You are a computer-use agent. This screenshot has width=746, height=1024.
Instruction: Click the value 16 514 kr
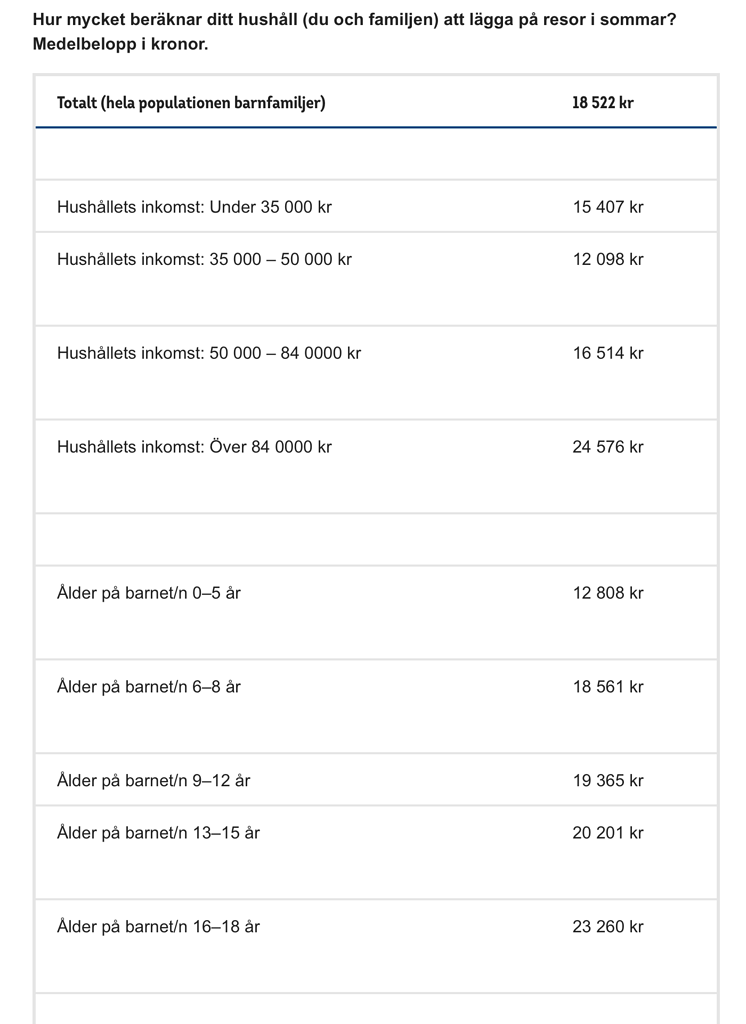tap(608, 354)
